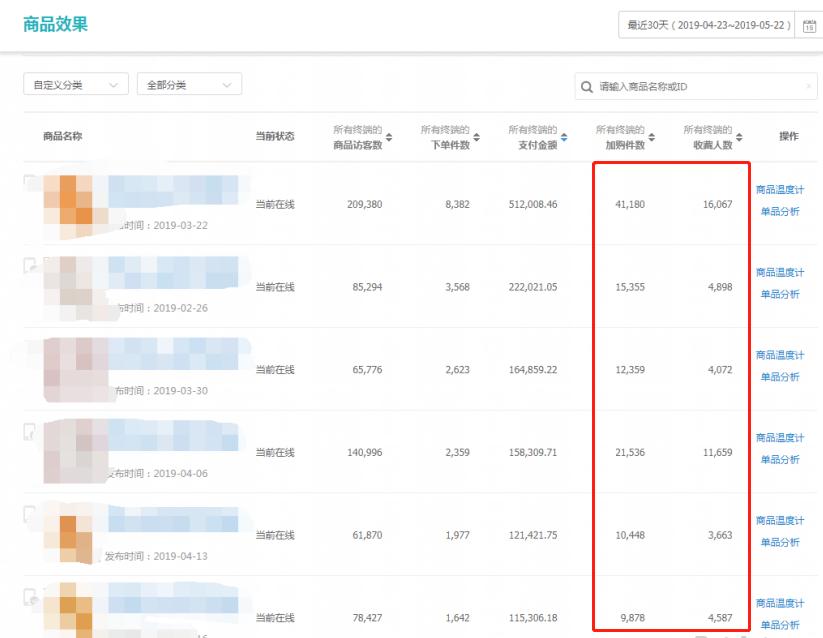
Task: Expand the 全部分类 dropdown
Action: tap(189, 84)
